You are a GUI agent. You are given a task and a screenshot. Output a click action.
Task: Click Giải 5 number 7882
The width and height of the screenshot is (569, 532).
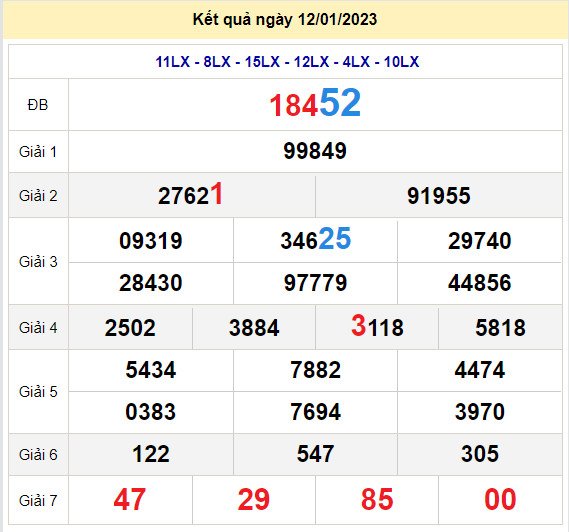[315, 370]
